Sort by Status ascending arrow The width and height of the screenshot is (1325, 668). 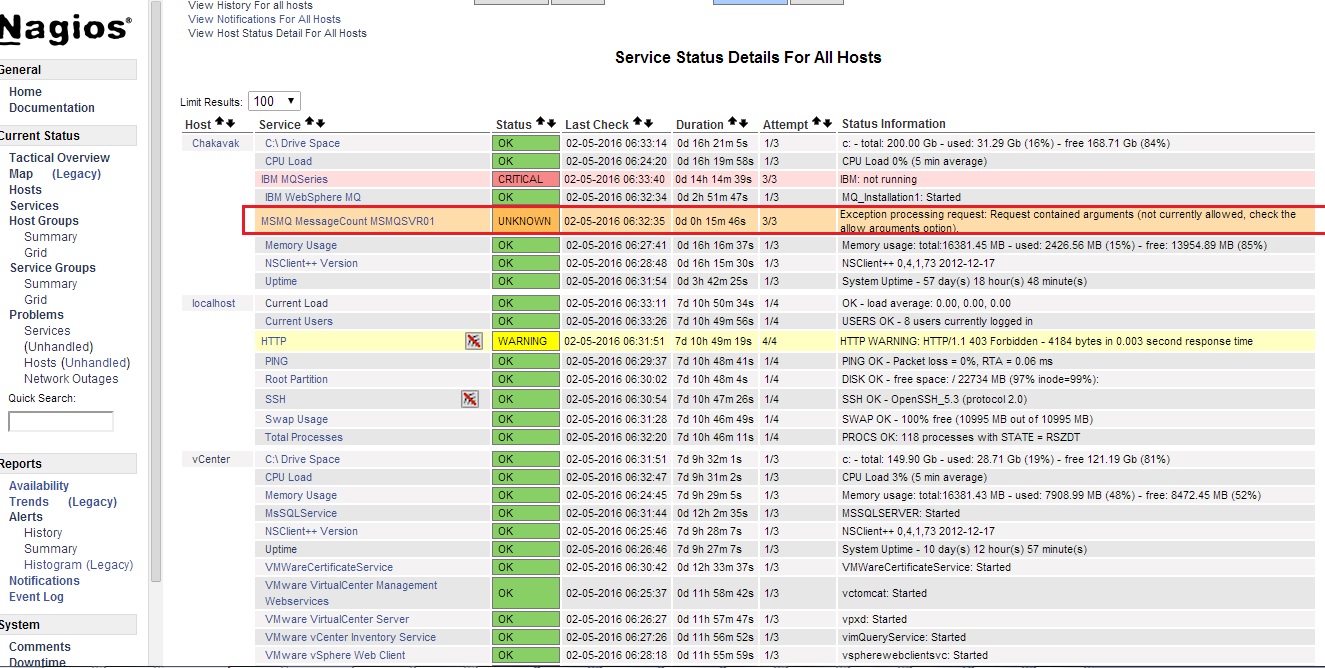click(x=540, y=123)
